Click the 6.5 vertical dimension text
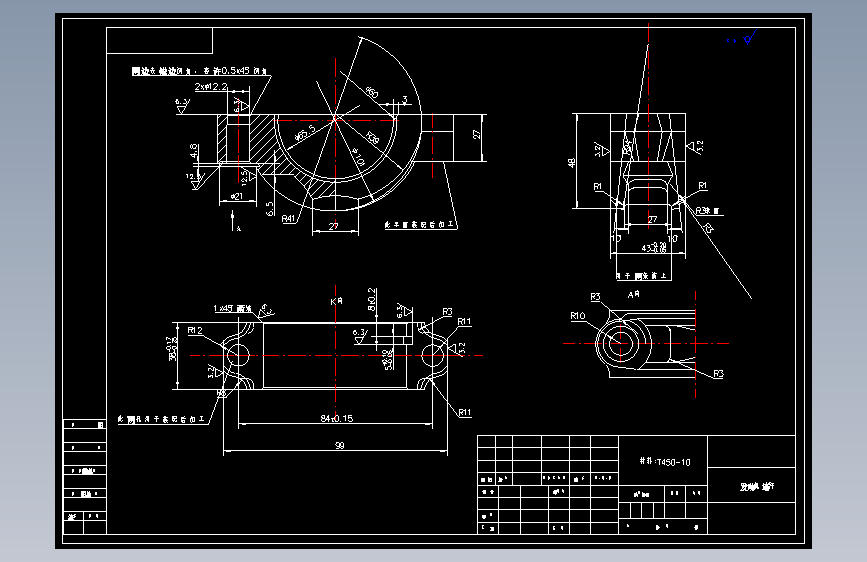867x562 pixels. click(x=270, y=209)
